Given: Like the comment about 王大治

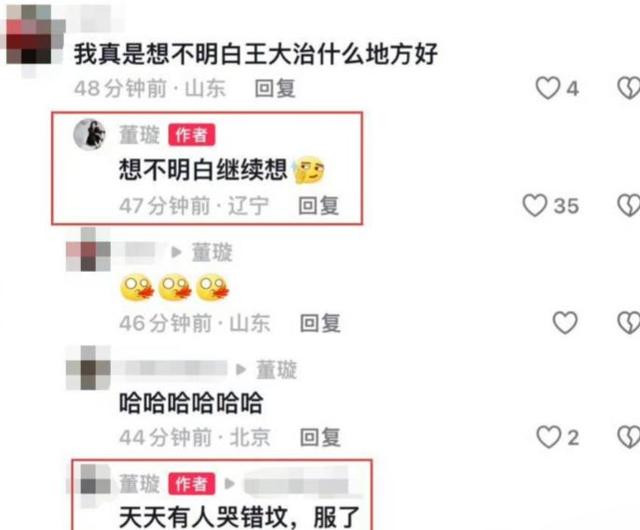Looking at the screenshot, I should (x=547, y=88).
